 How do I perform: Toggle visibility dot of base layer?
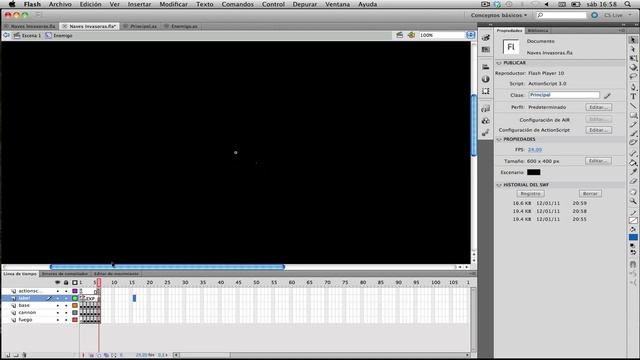click(58, 305)
